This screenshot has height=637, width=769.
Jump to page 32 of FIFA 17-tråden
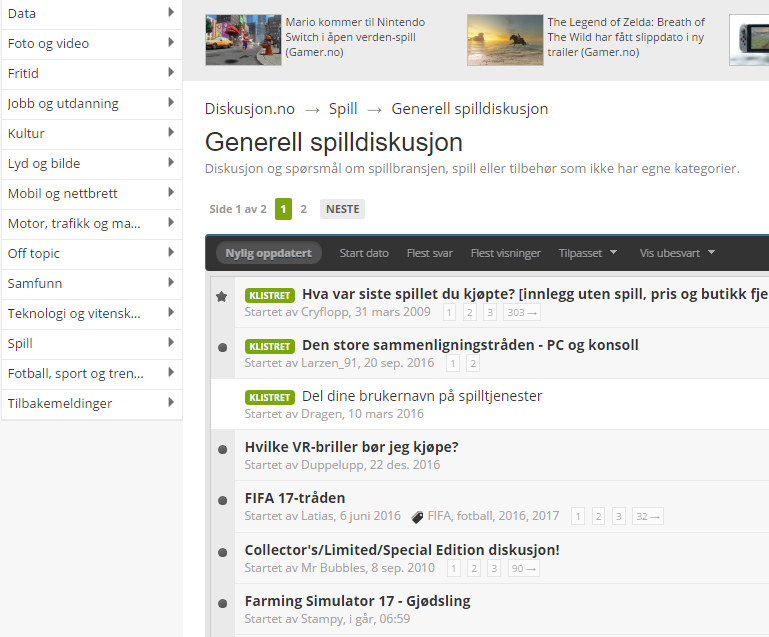648,516
